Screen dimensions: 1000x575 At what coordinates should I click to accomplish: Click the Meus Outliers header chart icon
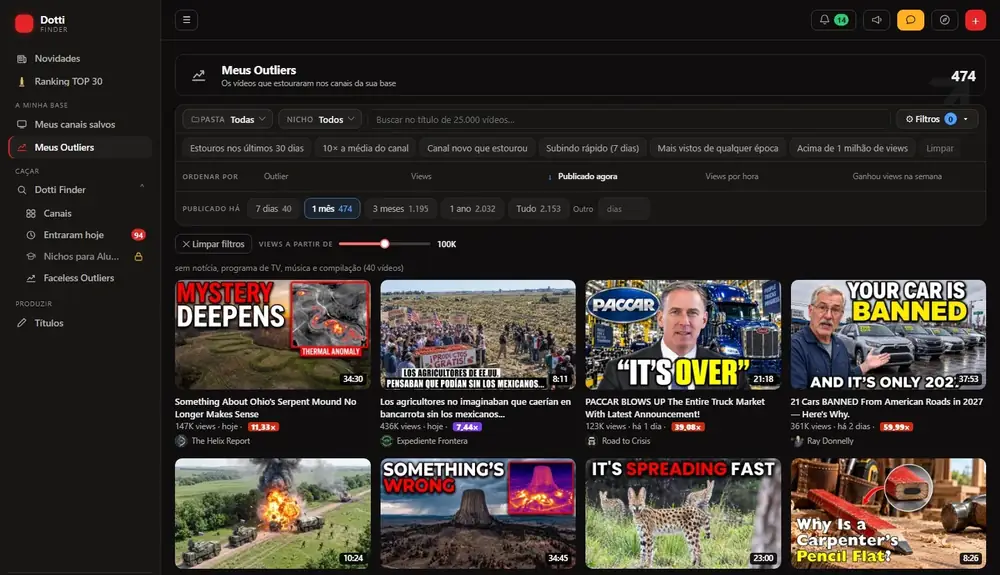[199, 75]
